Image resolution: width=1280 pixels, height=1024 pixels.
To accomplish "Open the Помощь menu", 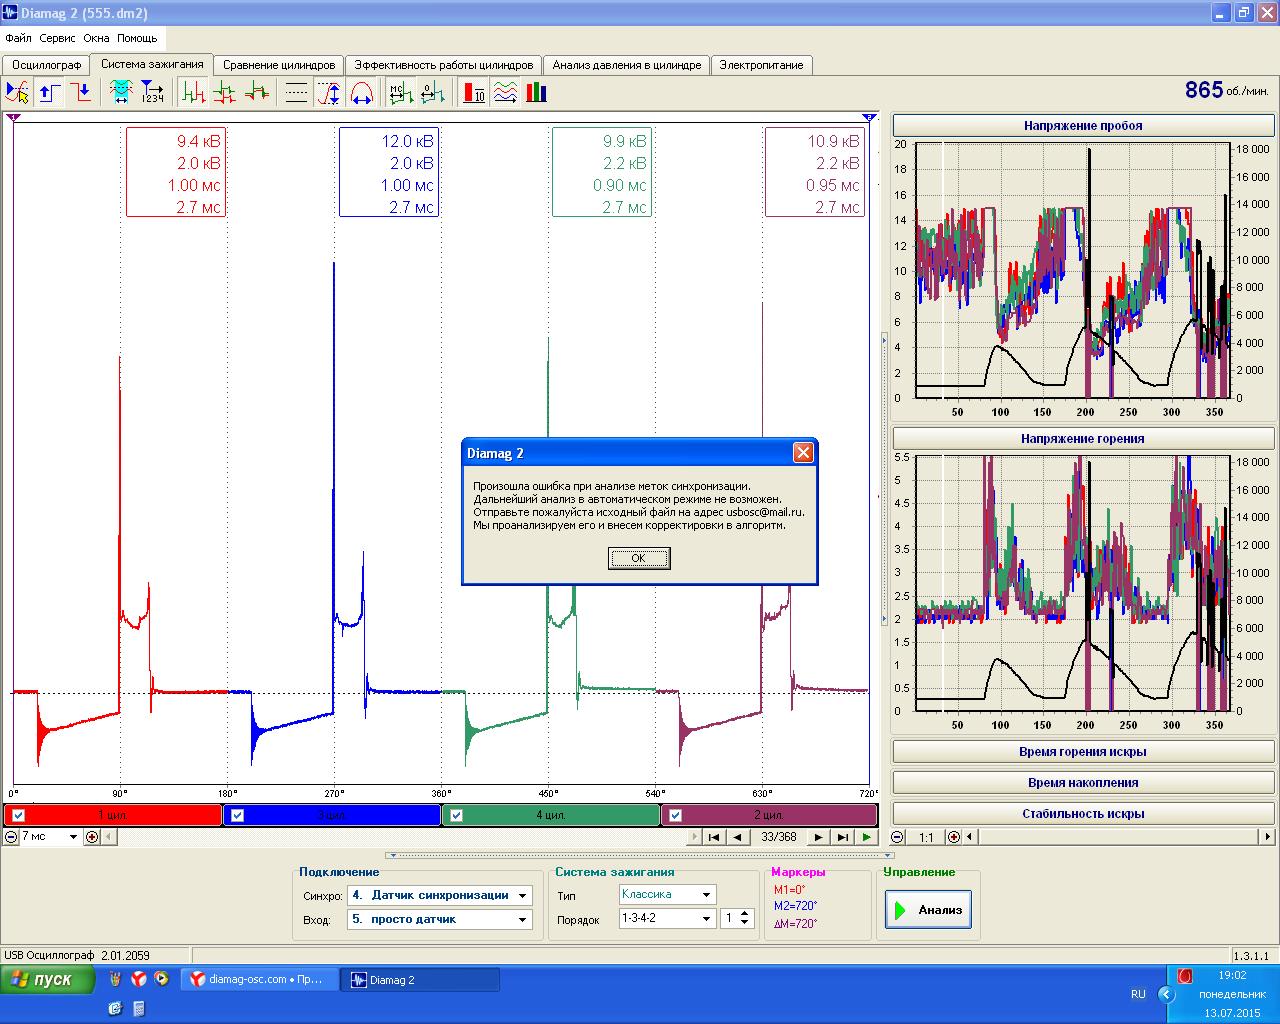I will coord(137,38).
